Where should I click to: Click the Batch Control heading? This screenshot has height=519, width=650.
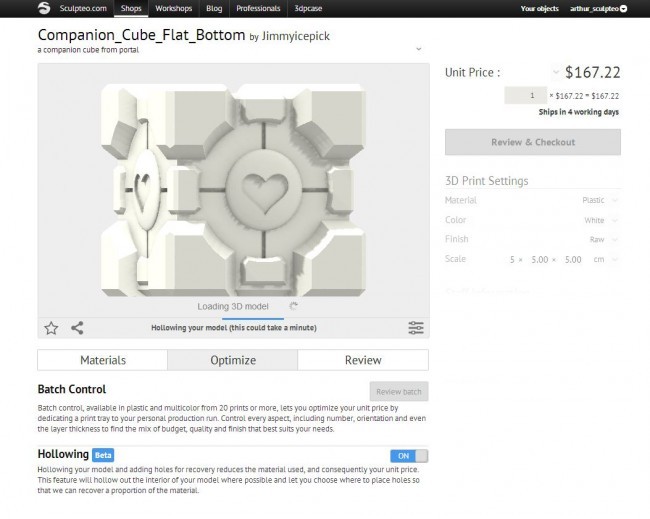[x=72, y=389]
